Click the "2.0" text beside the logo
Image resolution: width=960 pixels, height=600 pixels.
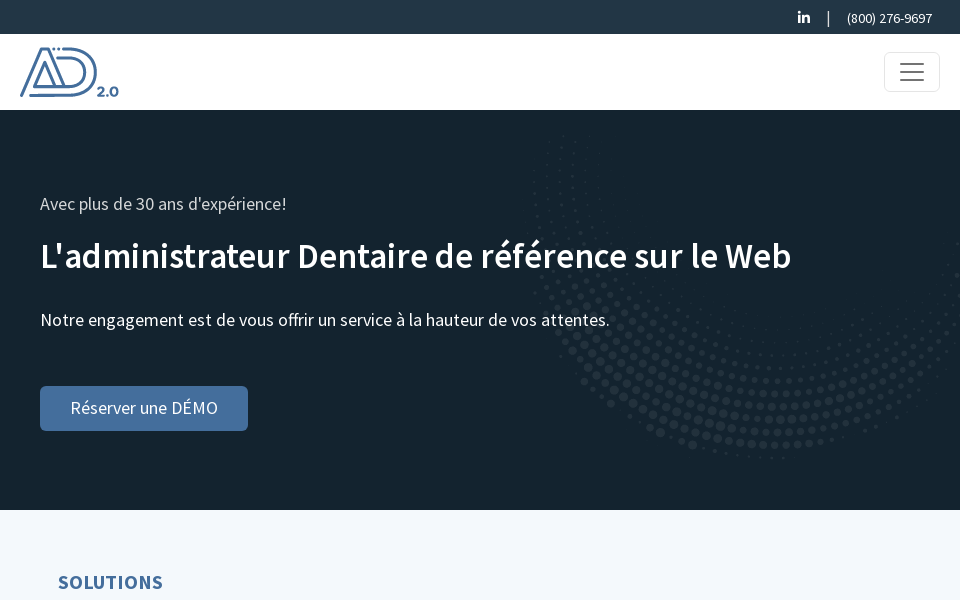click(108, 91)
